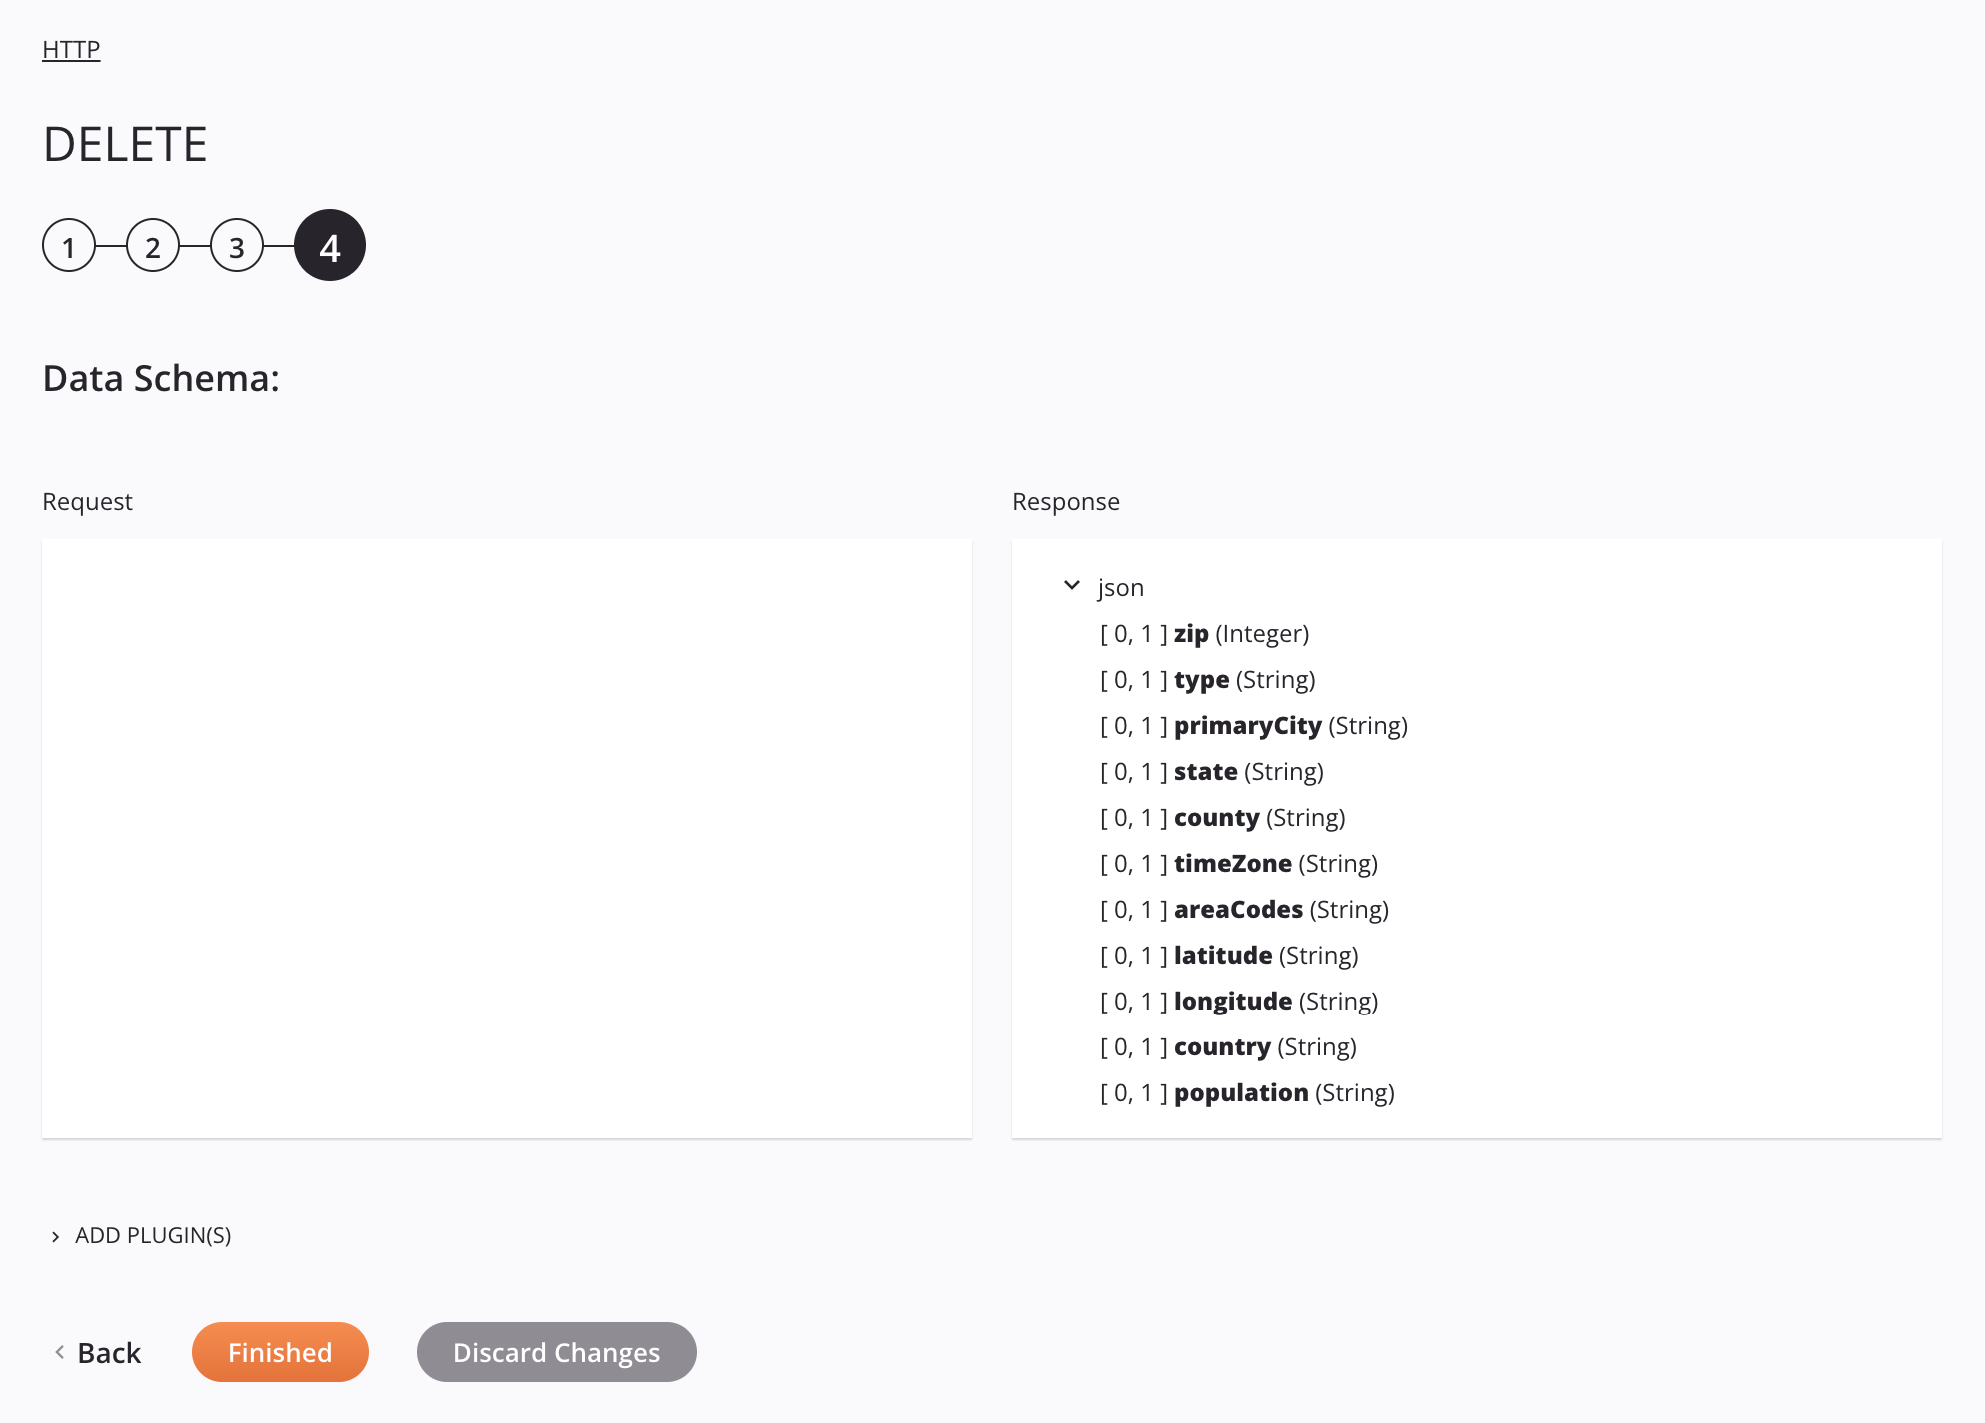Click step 1 circle indicator
This screenshot has width=1985, height=1423.
click(x=71, y=245)
